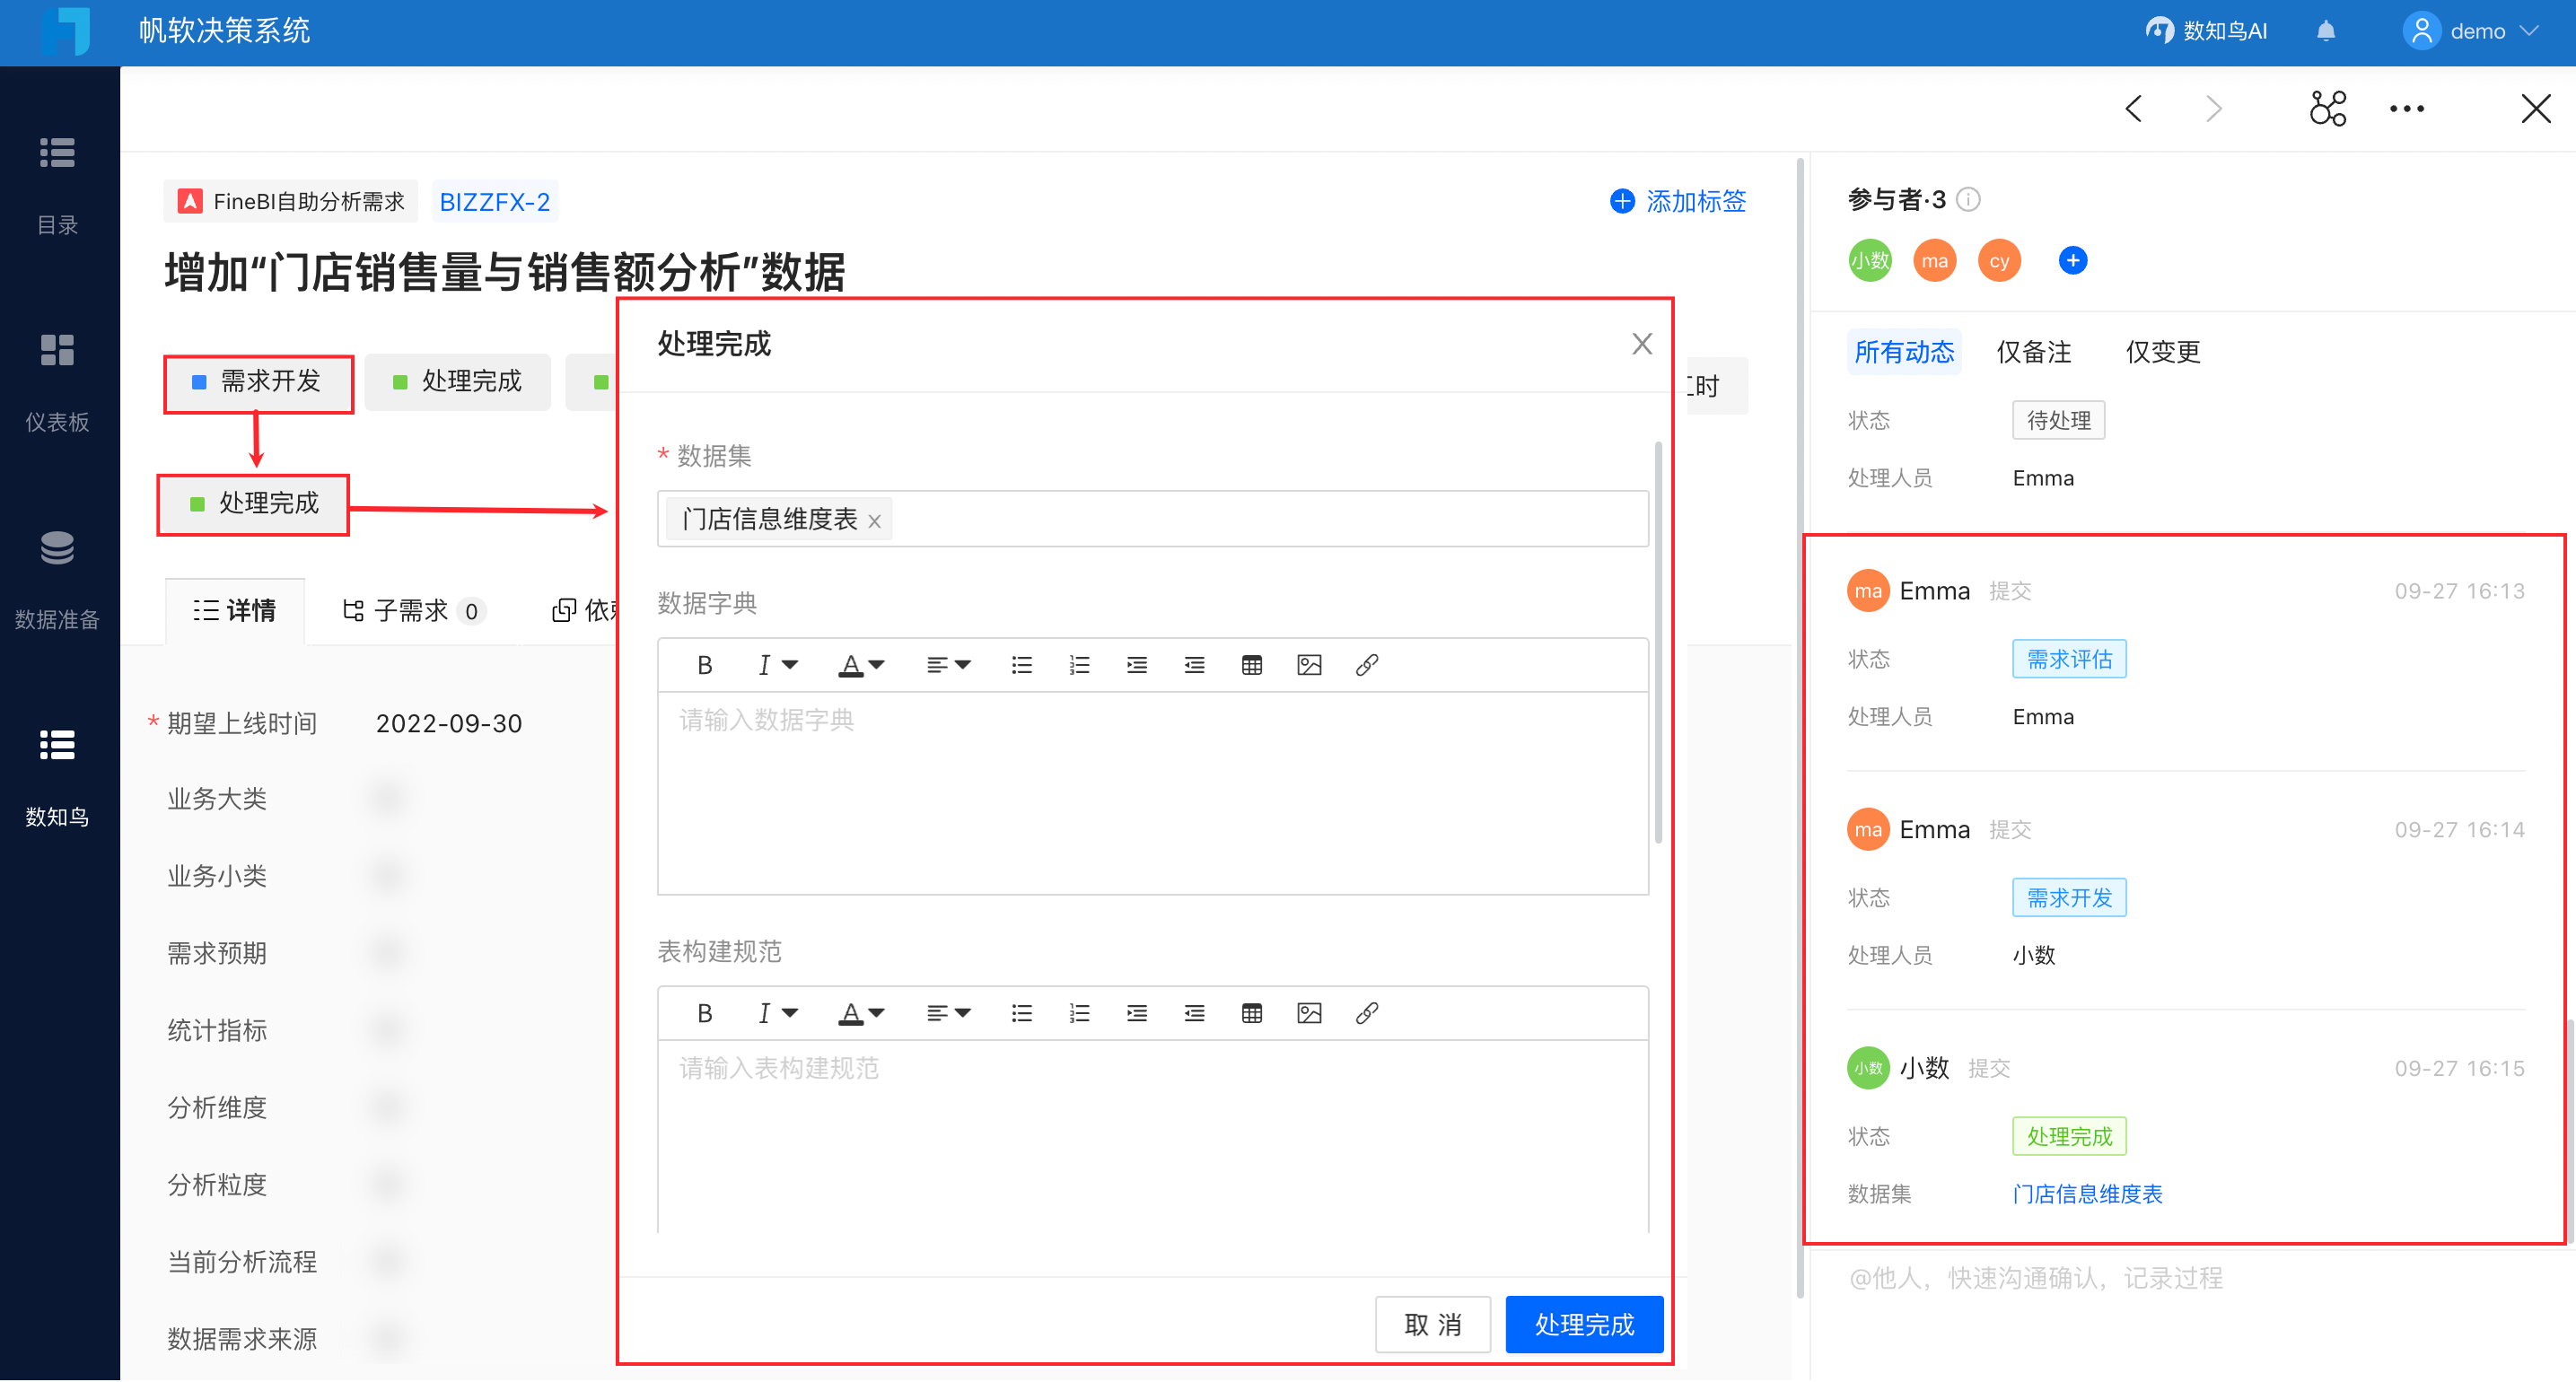Insert image in the 数据字典 editor
This screenshot has height=1382, width=2576.
(1309, 665)
